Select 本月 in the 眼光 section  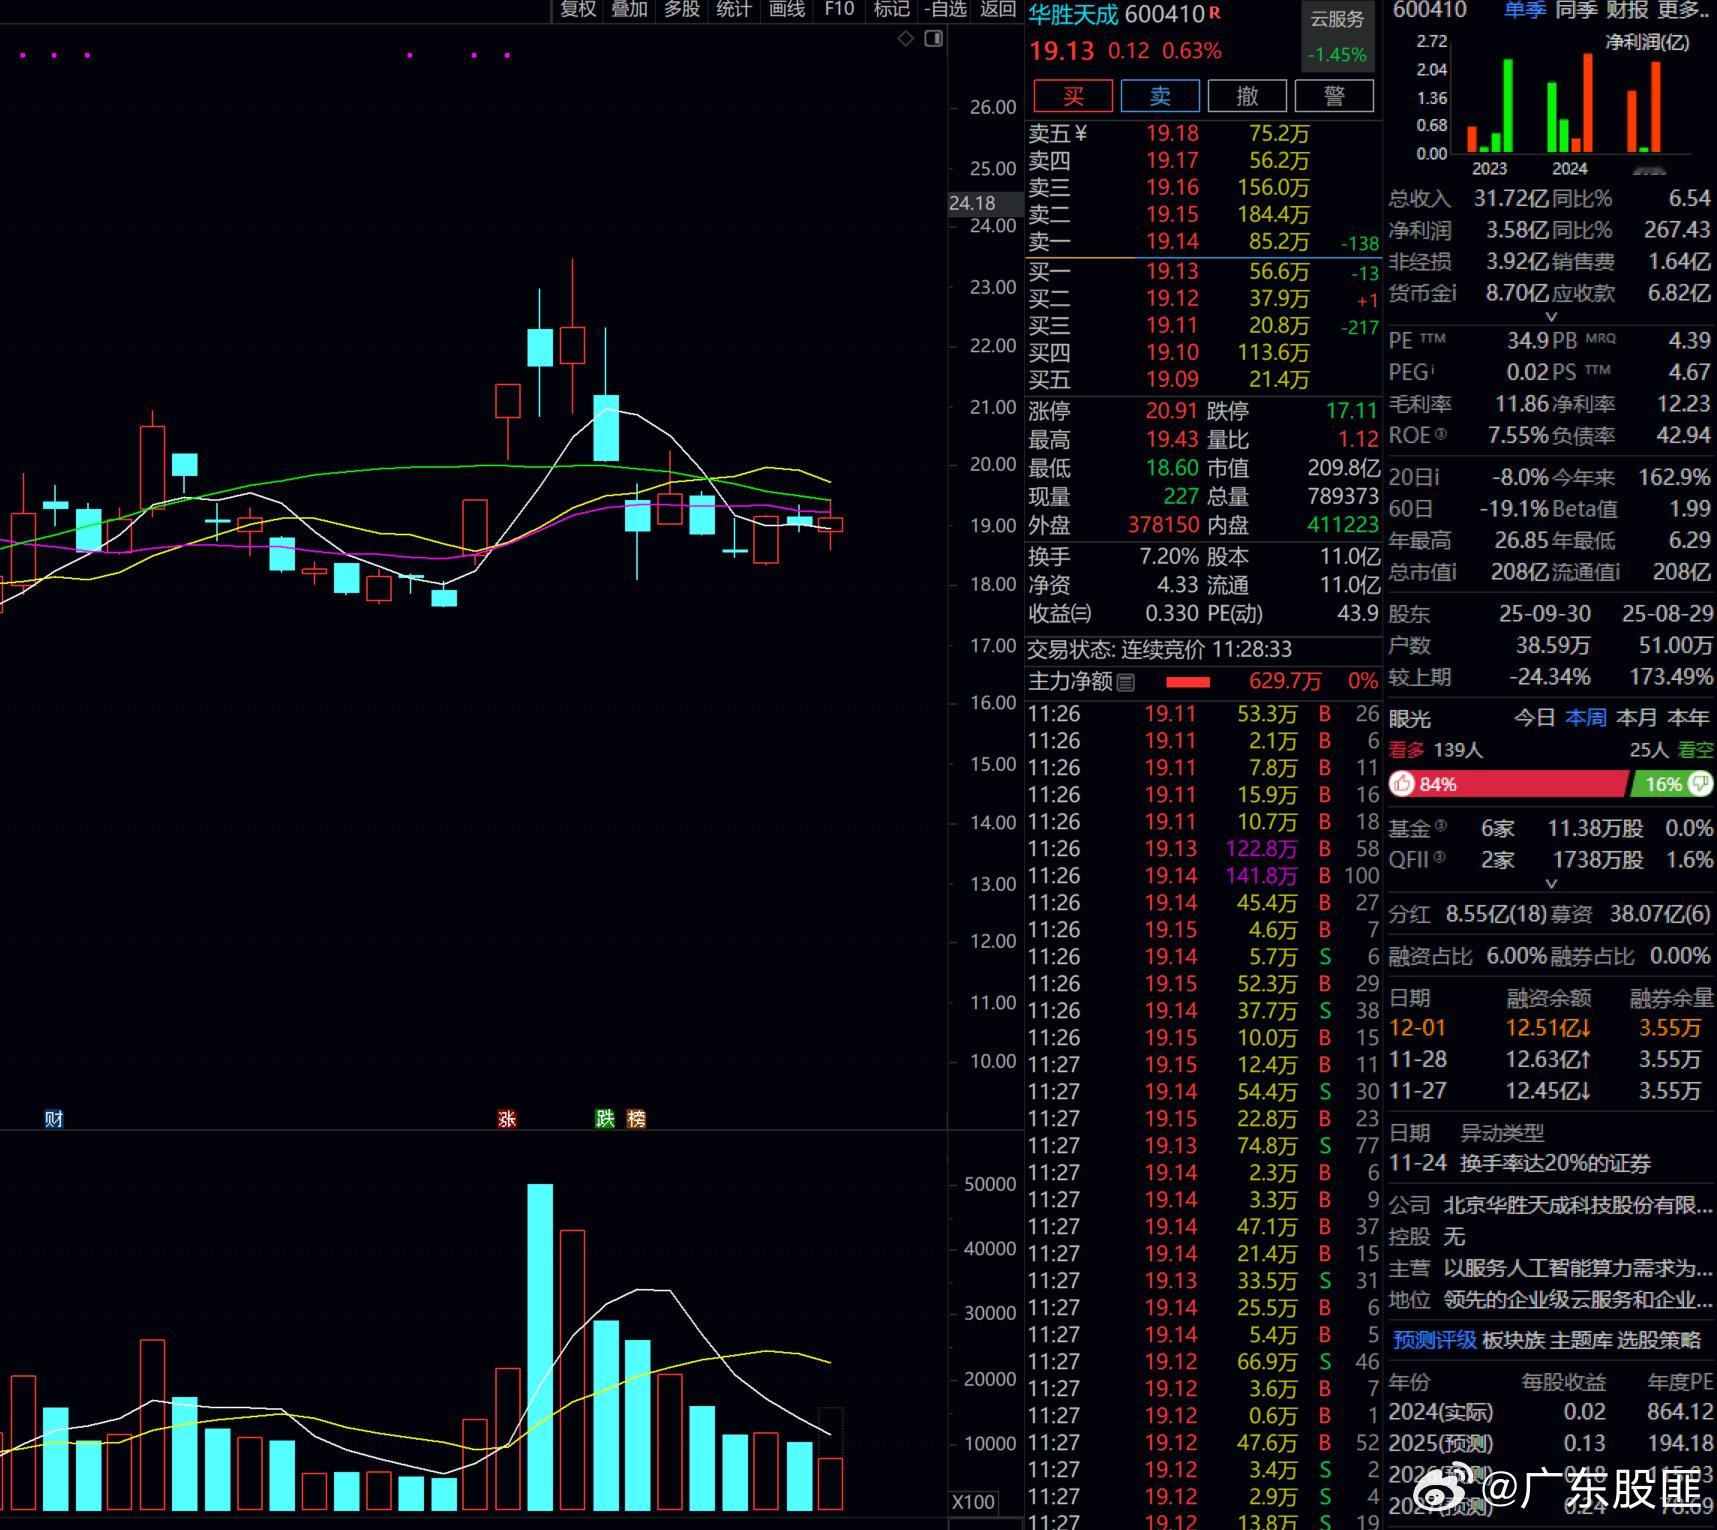tap(1637, 718)
